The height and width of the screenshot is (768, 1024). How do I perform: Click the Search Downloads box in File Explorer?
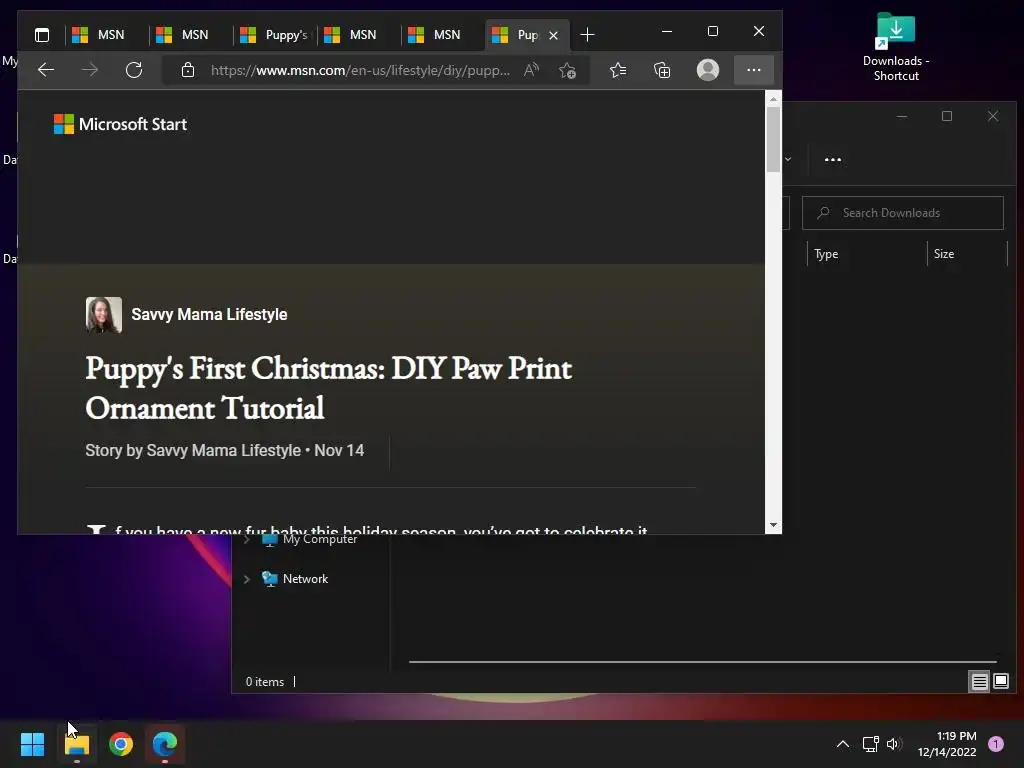(x=903, y=213)
